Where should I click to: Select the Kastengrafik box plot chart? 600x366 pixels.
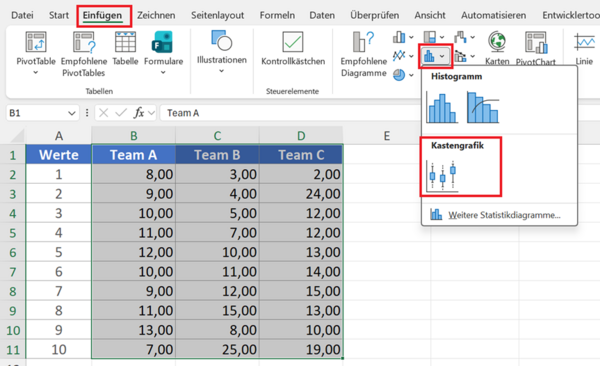pos(443,177)
